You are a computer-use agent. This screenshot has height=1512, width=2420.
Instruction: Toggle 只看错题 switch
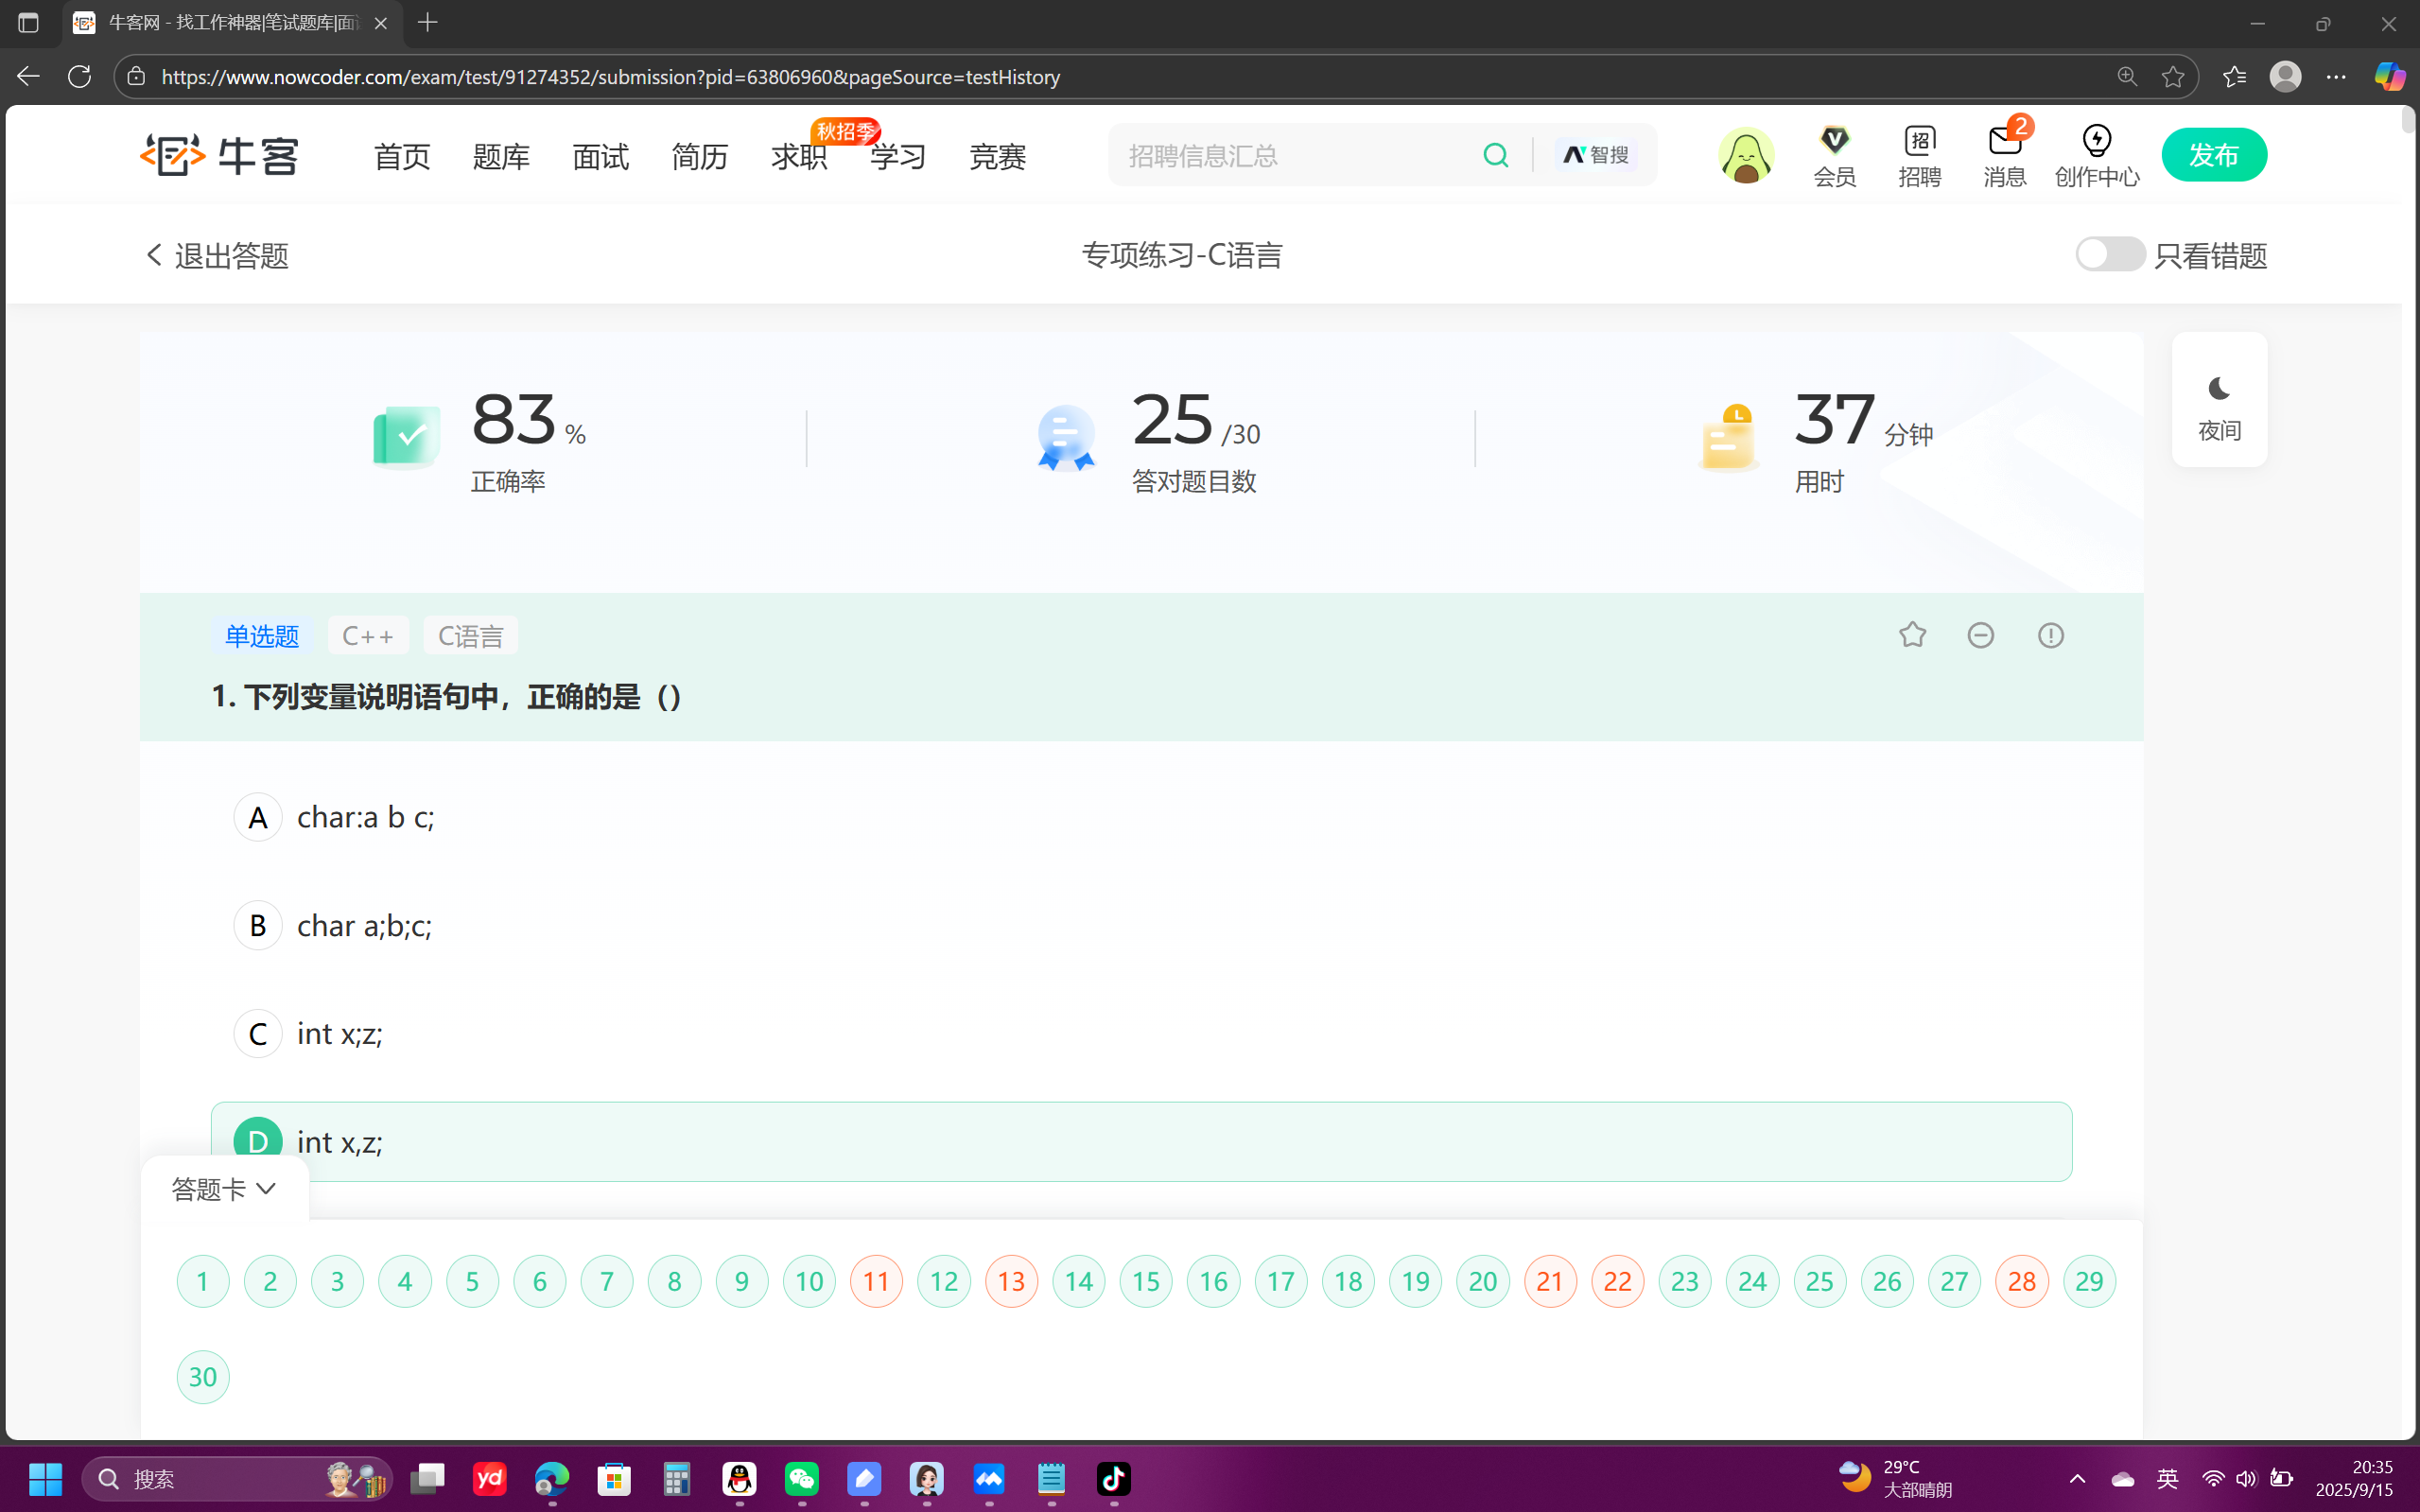coord(2110,254)
